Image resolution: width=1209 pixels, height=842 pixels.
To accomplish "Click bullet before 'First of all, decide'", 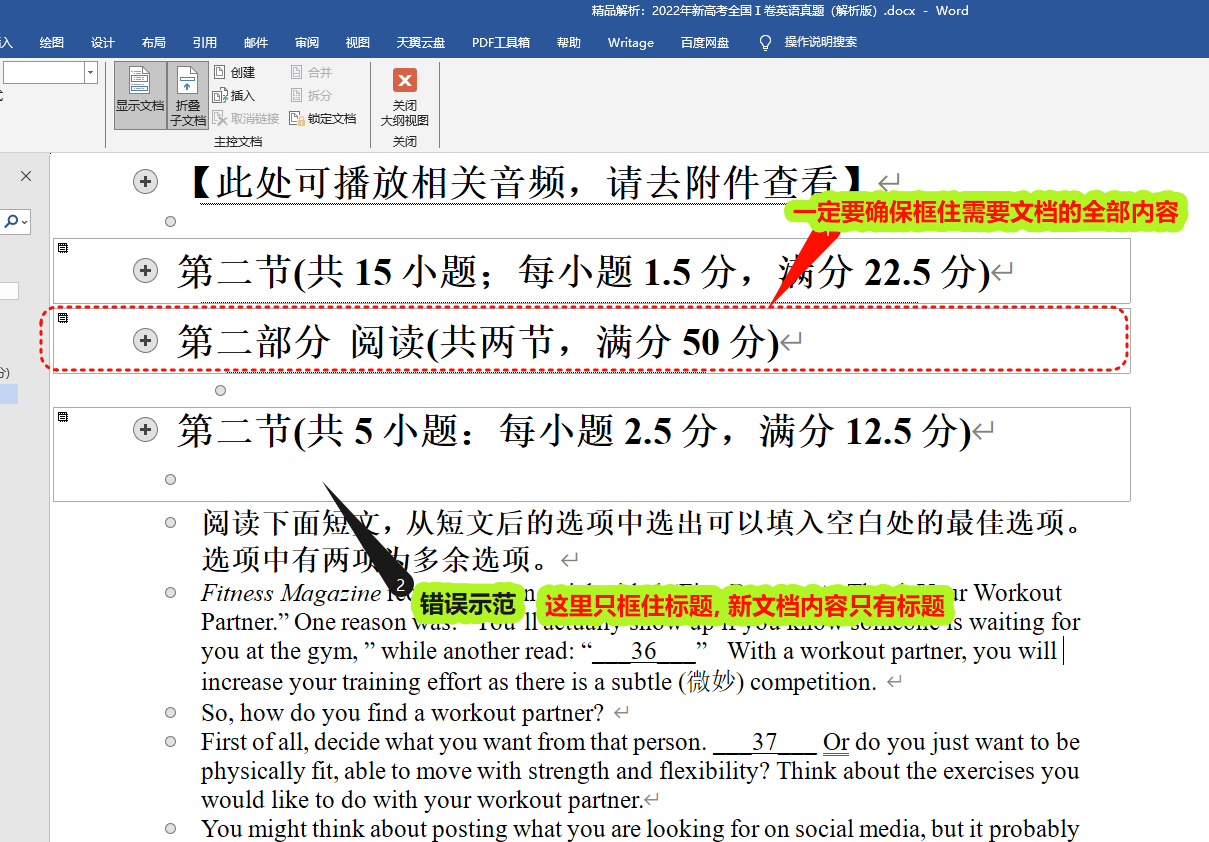I will click(x=171, y=741).
